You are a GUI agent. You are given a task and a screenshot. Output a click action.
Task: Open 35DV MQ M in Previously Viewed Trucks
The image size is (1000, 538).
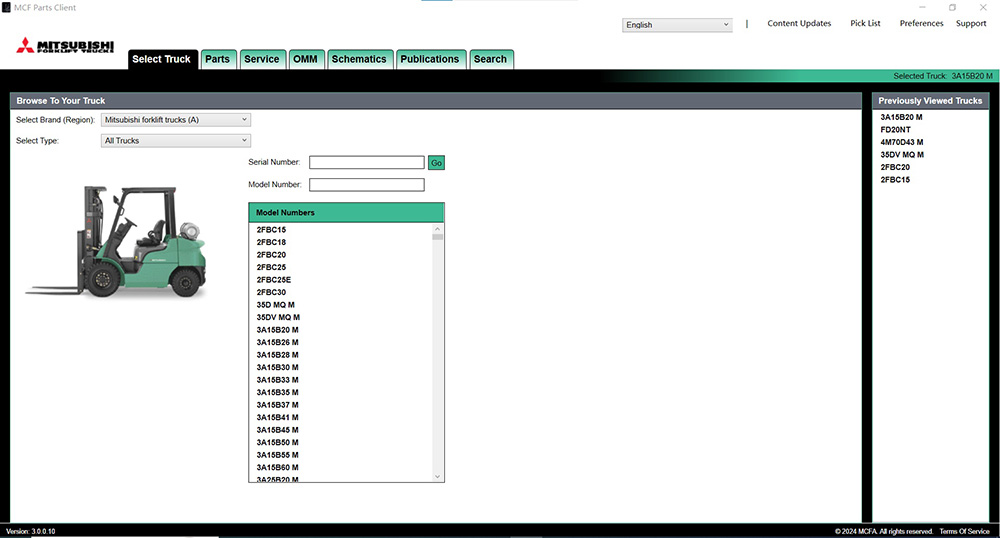(x=902, y=155)
